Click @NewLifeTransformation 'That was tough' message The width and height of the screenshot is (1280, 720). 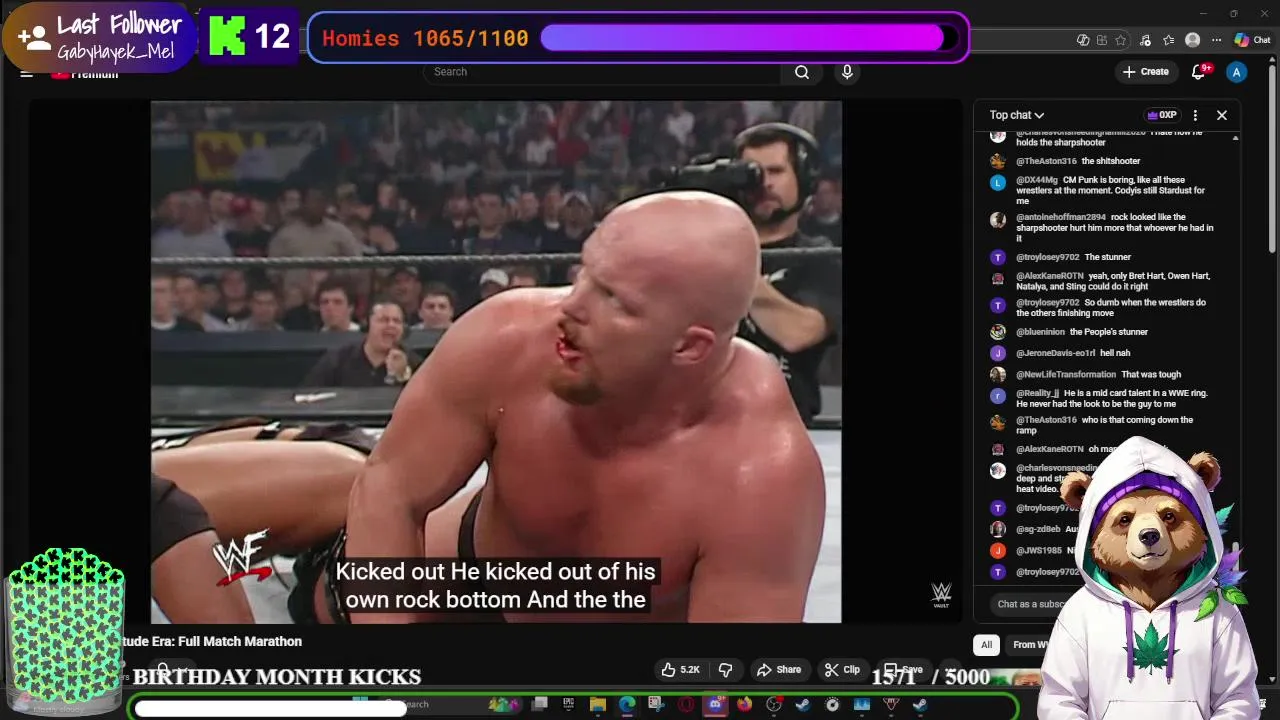tap(1098, 374)
